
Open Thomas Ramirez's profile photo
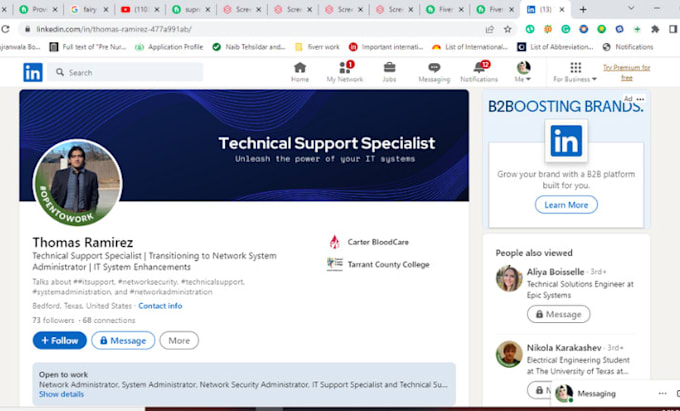click(78, 183)
